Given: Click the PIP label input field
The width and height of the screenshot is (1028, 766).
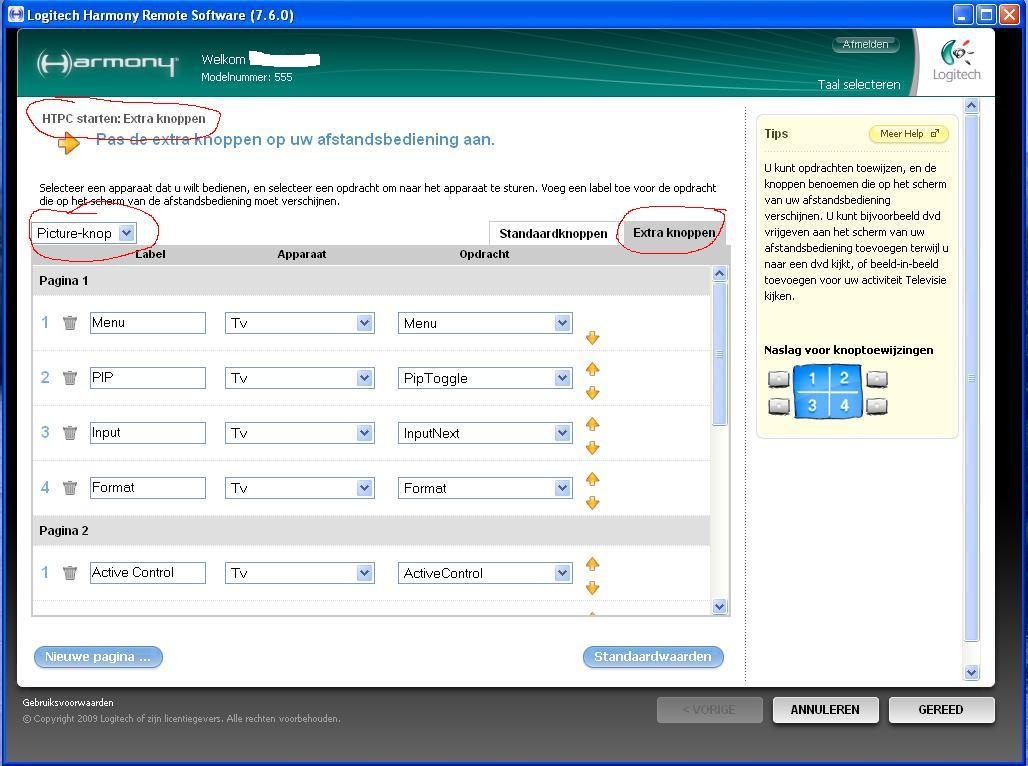Looking at the screenshot, I should (x=148, y=378).
